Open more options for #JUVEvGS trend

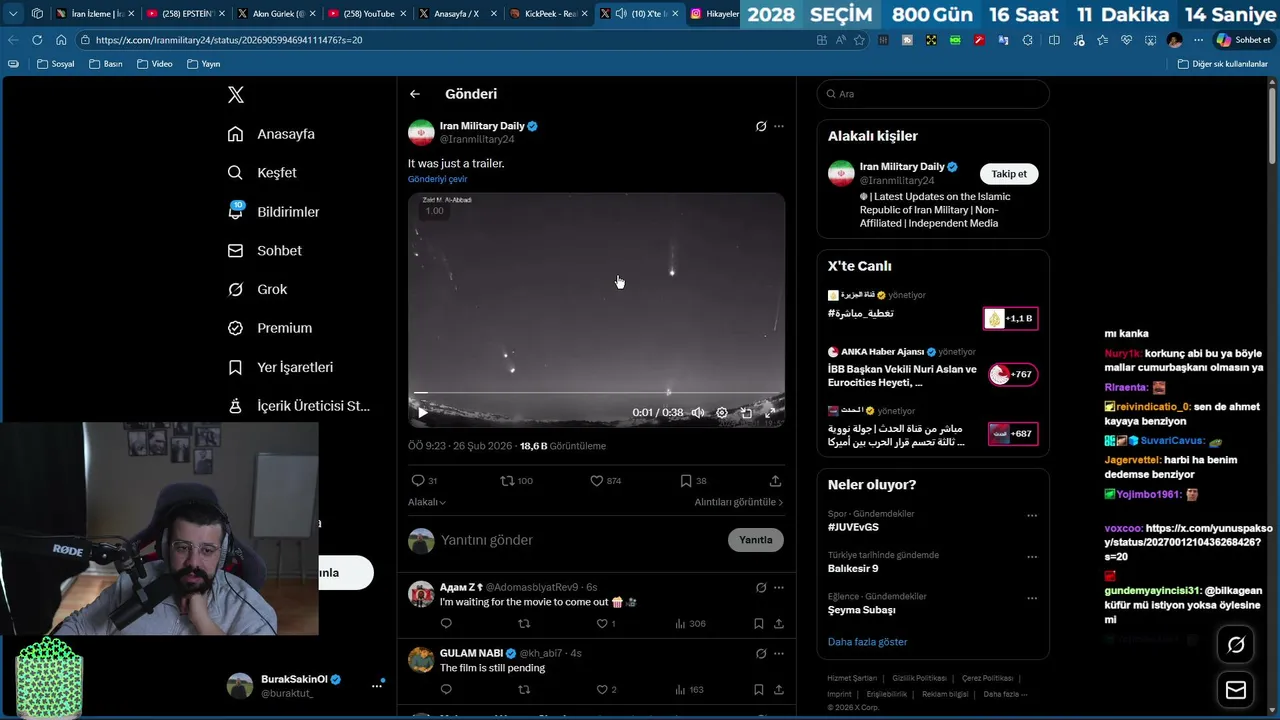(x=1032, y=516)
